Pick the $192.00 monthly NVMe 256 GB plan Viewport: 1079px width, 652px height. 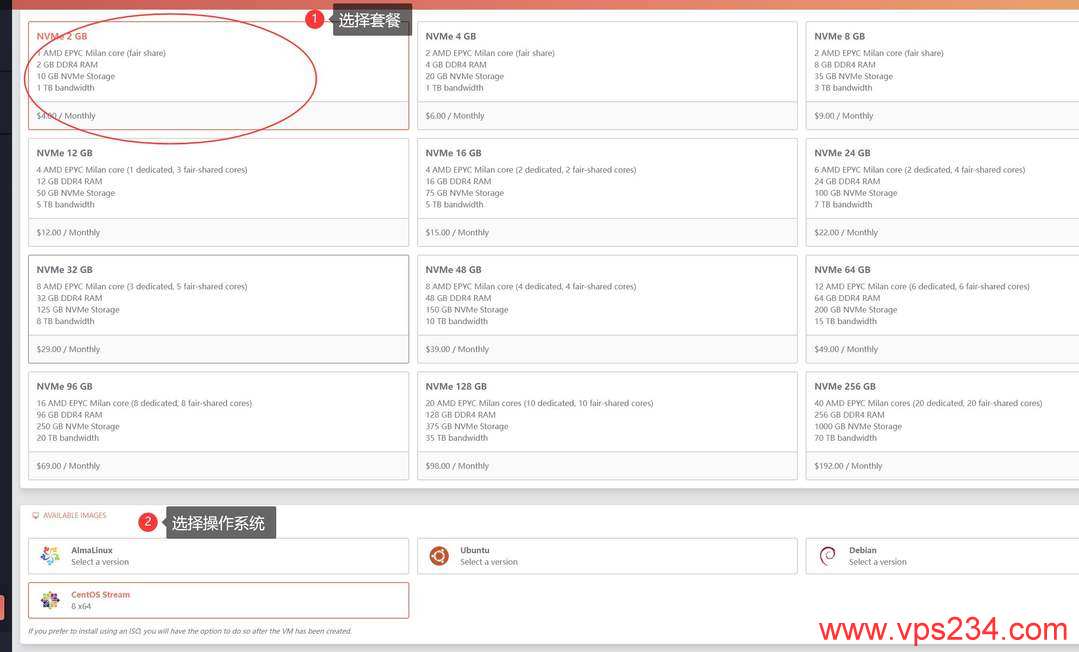click(940, 426)
